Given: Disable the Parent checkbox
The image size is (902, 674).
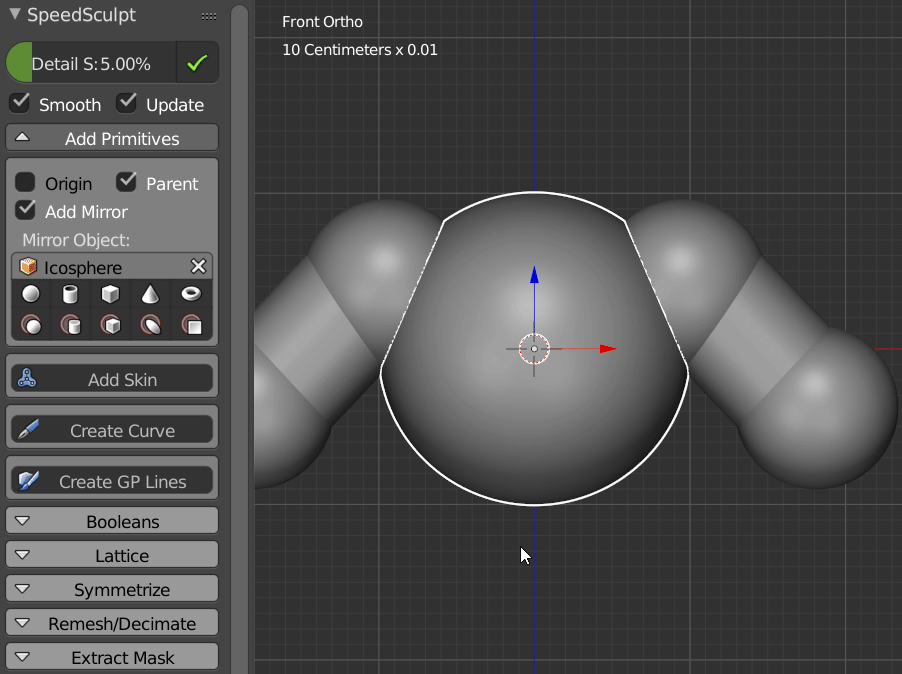Looking at the screenshot, I should click(126, 181).
